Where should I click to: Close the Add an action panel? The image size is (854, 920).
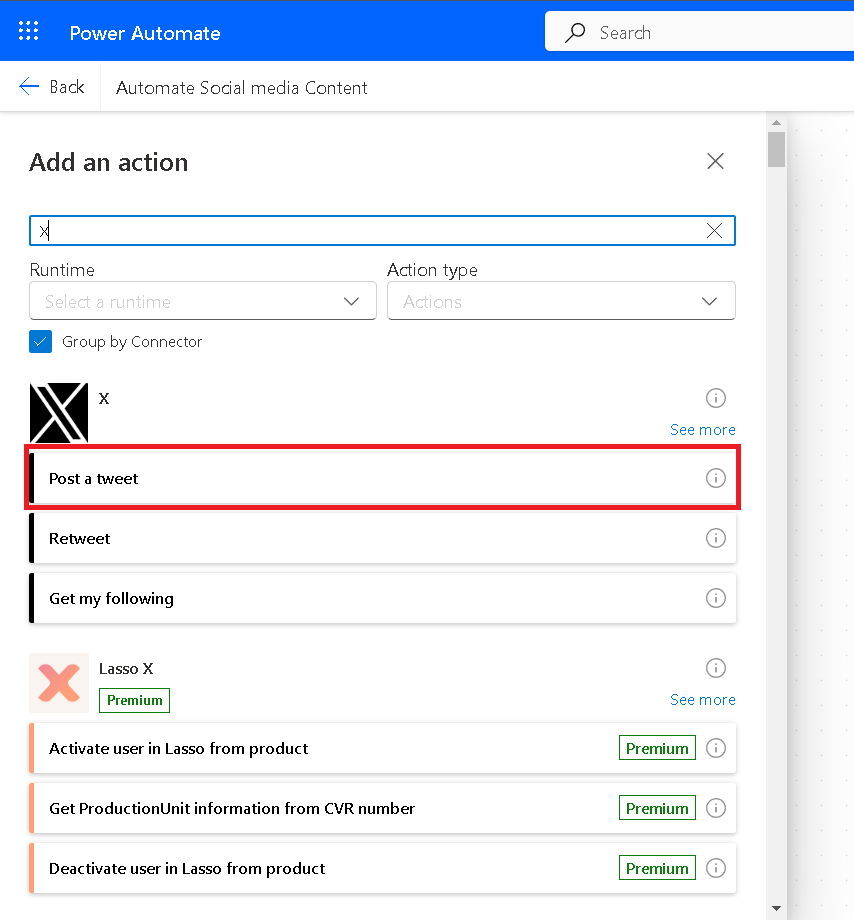click(715, 162)
